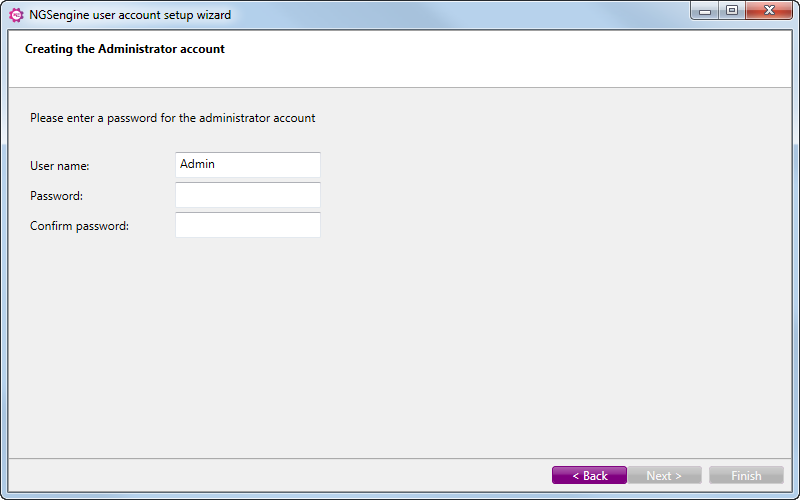Minimize the setup wizard window
The image size is (800, 500).
[705, 10]
